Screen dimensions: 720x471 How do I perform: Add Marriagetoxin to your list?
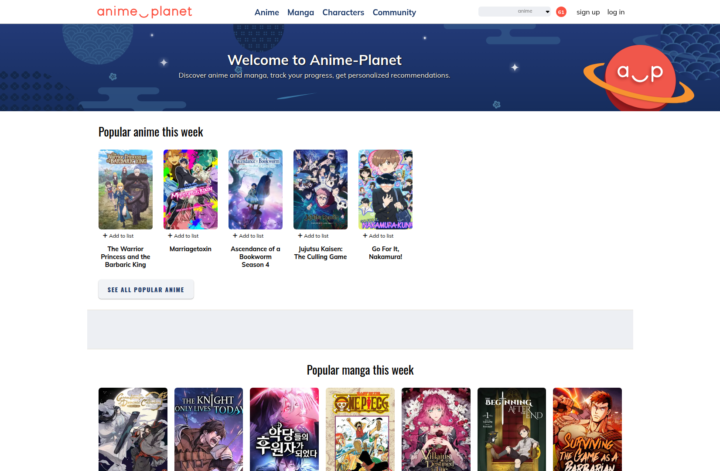point(183,236)
